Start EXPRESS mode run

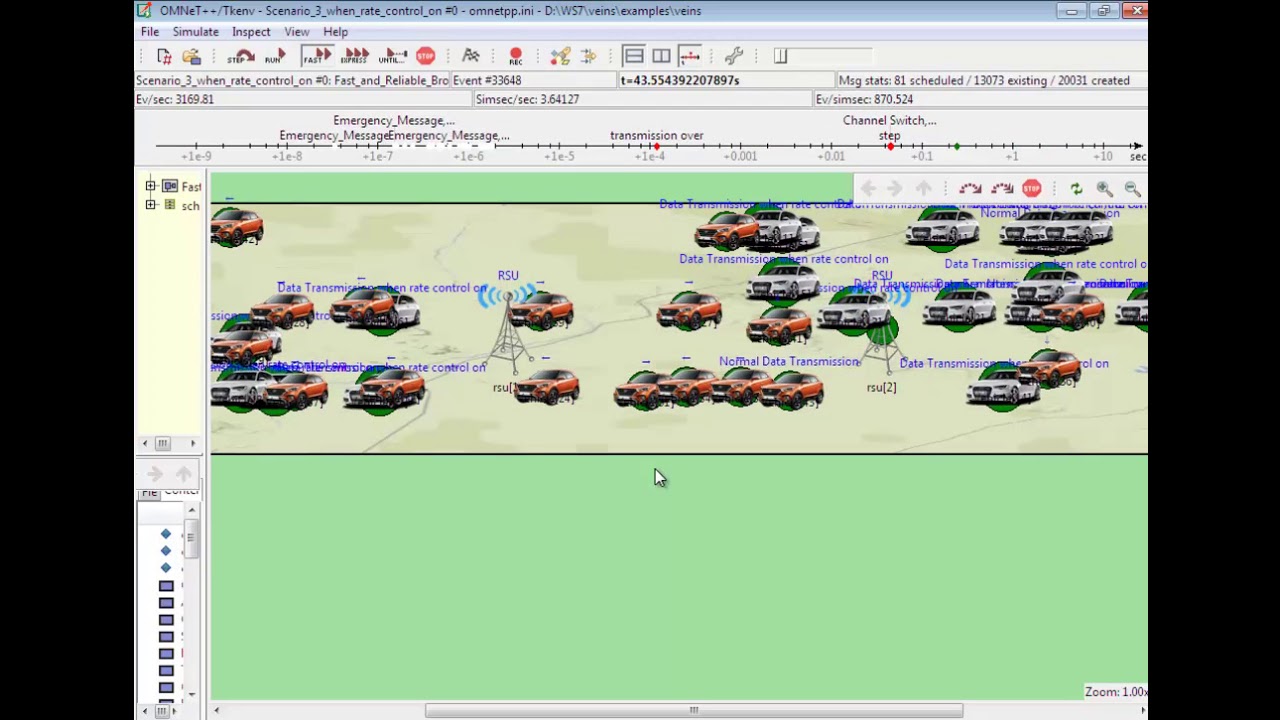pyautogui.click(x=354, y=57)
